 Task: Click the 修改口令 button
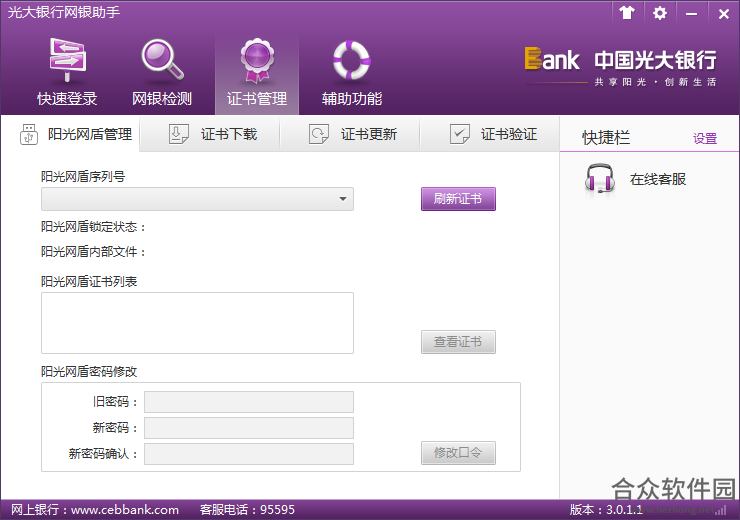point(458,453)
